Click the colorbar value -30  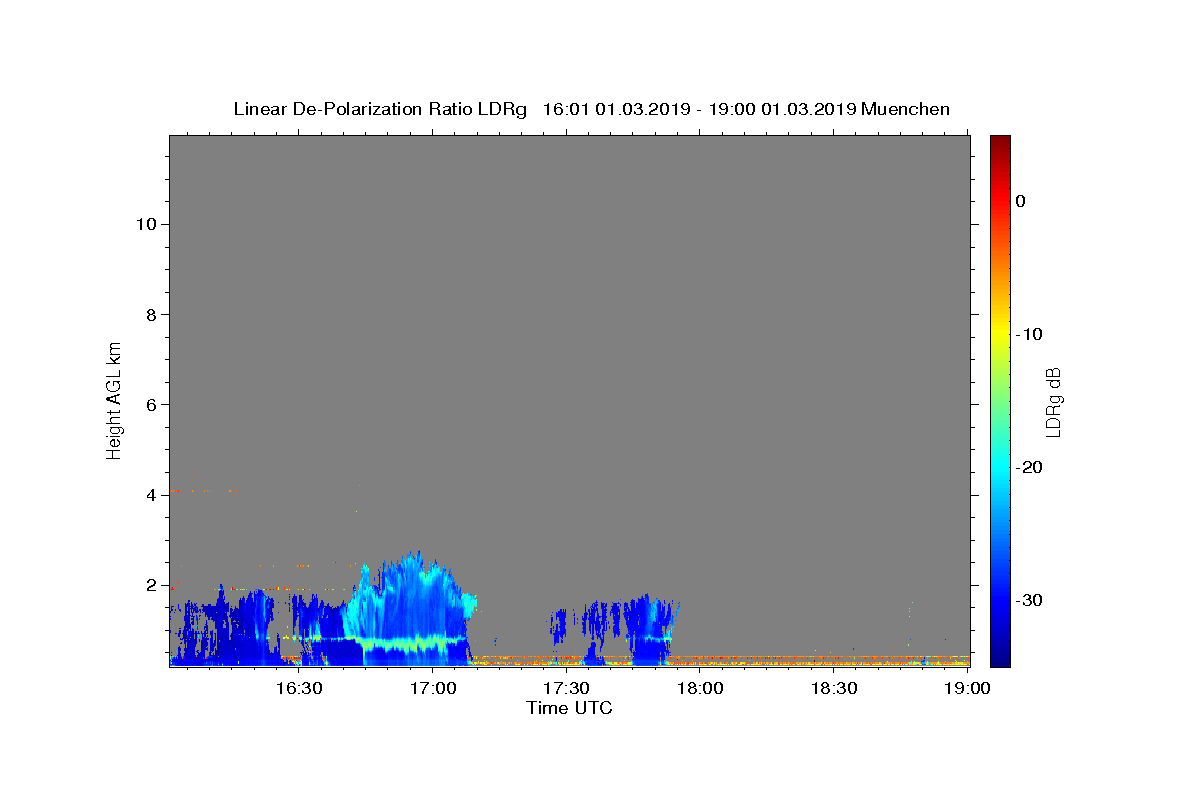tap(1030, 600)
